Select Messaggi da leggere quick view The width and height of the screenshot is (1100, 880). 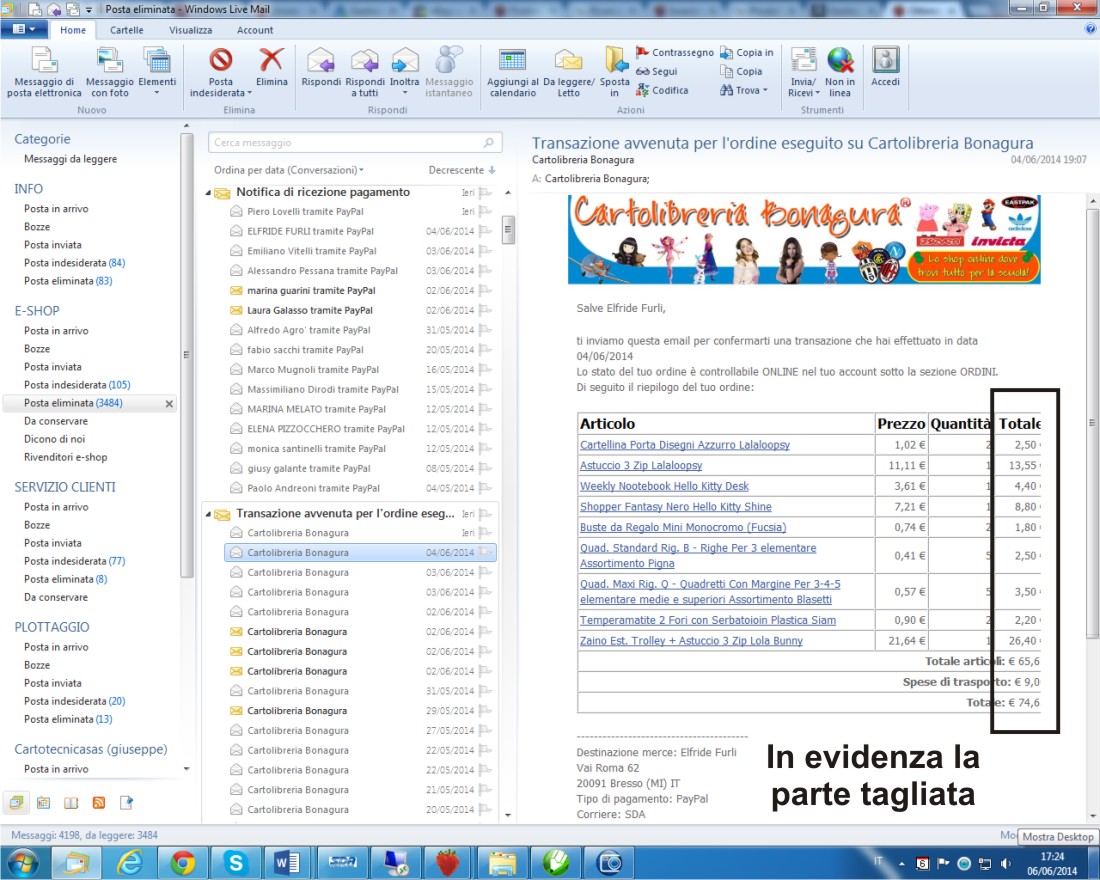[70, 159]
